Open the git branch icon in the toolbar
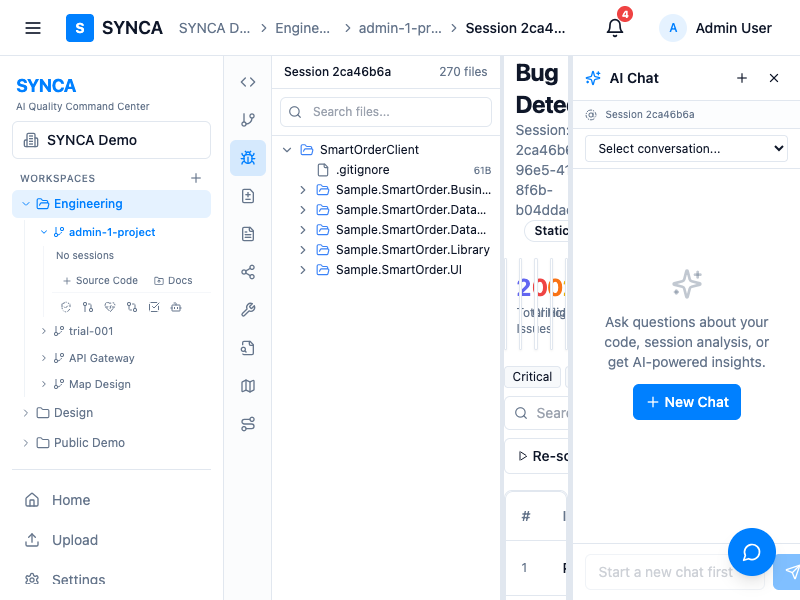Screen dimensions: 800x600 click(248, 120)
